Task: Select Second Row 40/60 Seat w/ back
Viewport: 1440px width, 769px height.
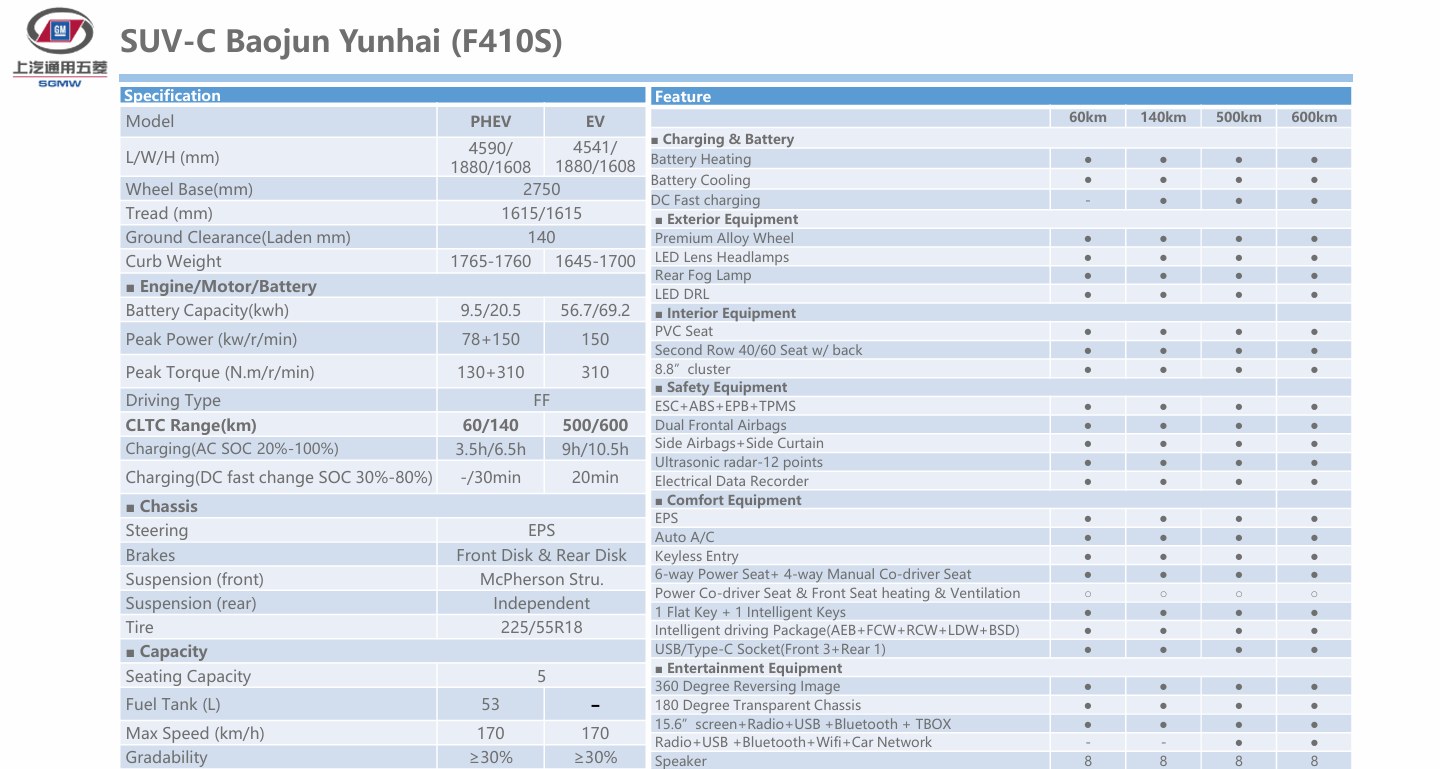Action: coord(758,350)
